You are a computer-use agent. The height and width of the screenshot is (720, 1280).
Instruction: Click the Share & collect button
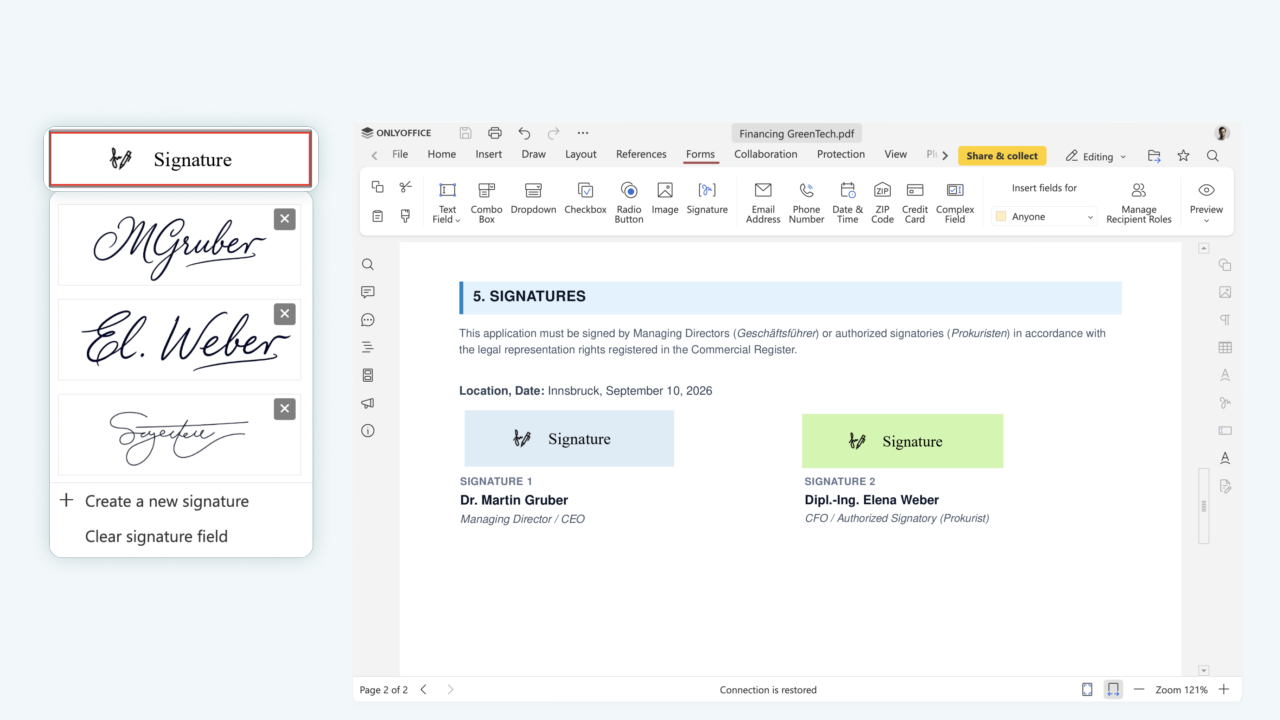[x=1002, y=156]
